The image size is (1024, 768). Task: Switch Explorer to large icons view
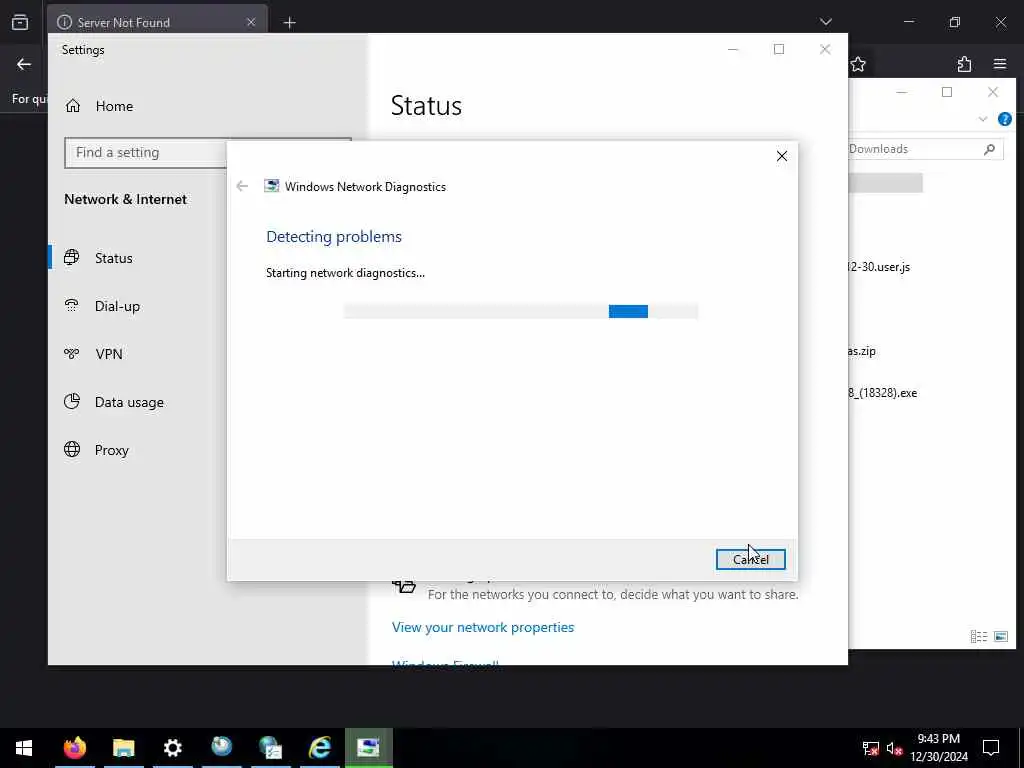point(1000,636)
